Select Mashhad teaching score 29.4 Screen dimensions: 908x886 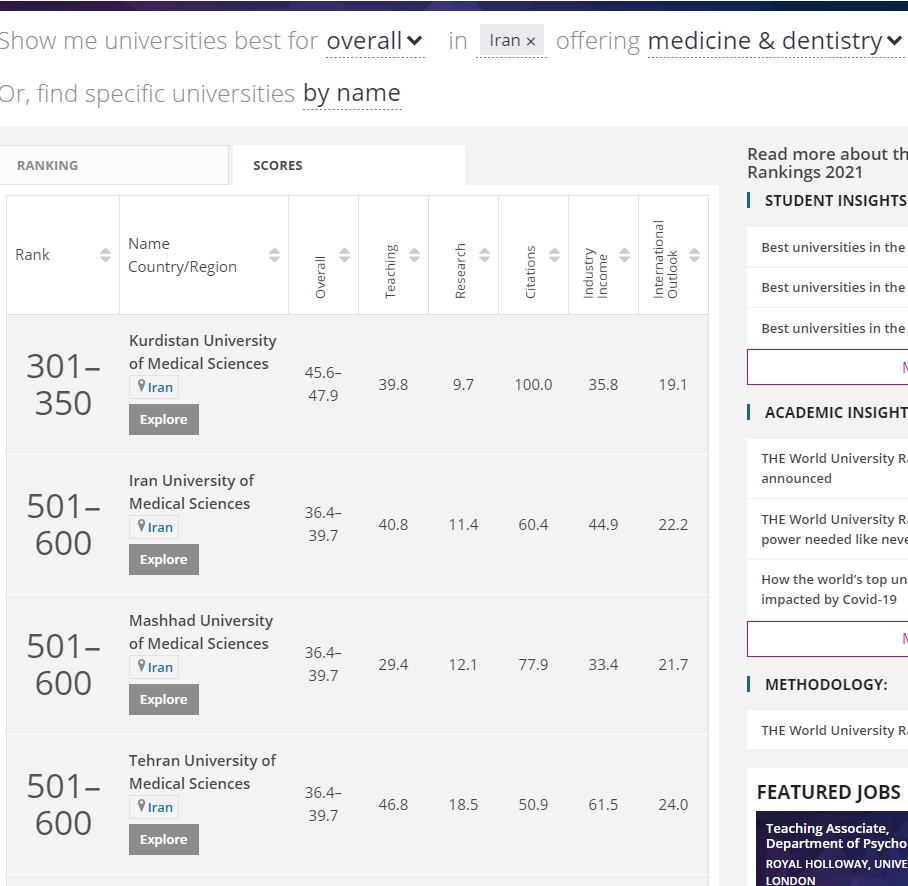(x=393, y=665)
